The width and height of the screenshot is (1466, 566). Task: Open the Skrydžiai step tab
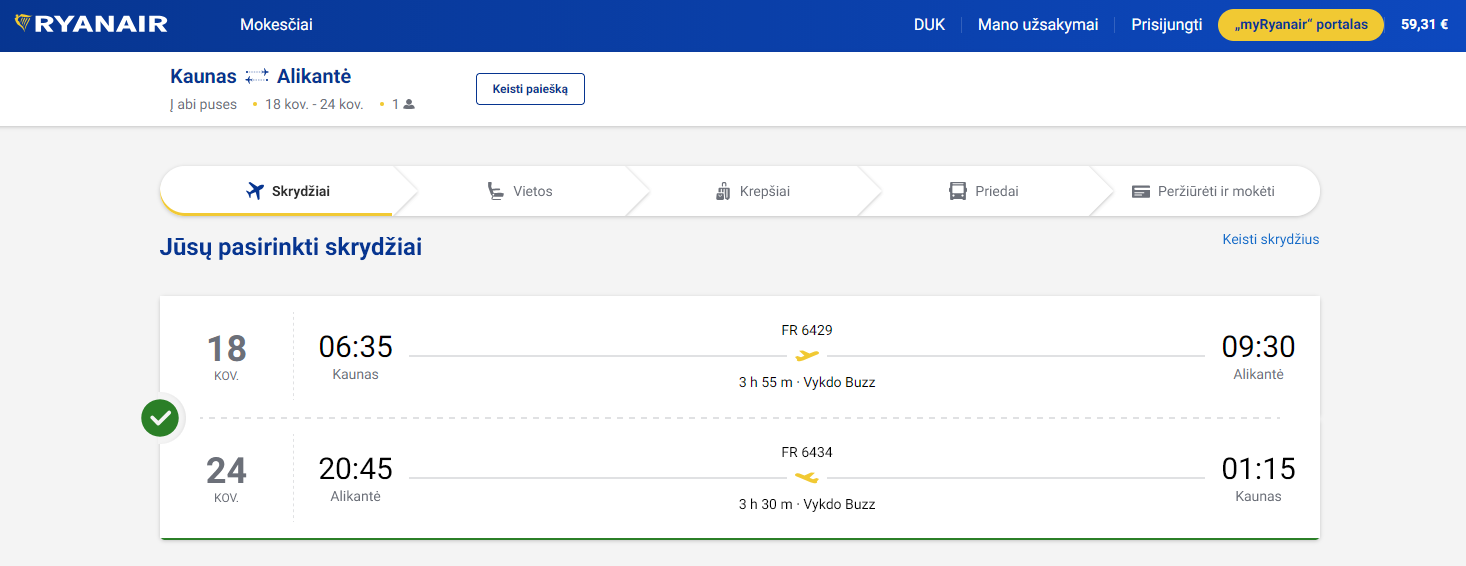click(x=288, y=191)
